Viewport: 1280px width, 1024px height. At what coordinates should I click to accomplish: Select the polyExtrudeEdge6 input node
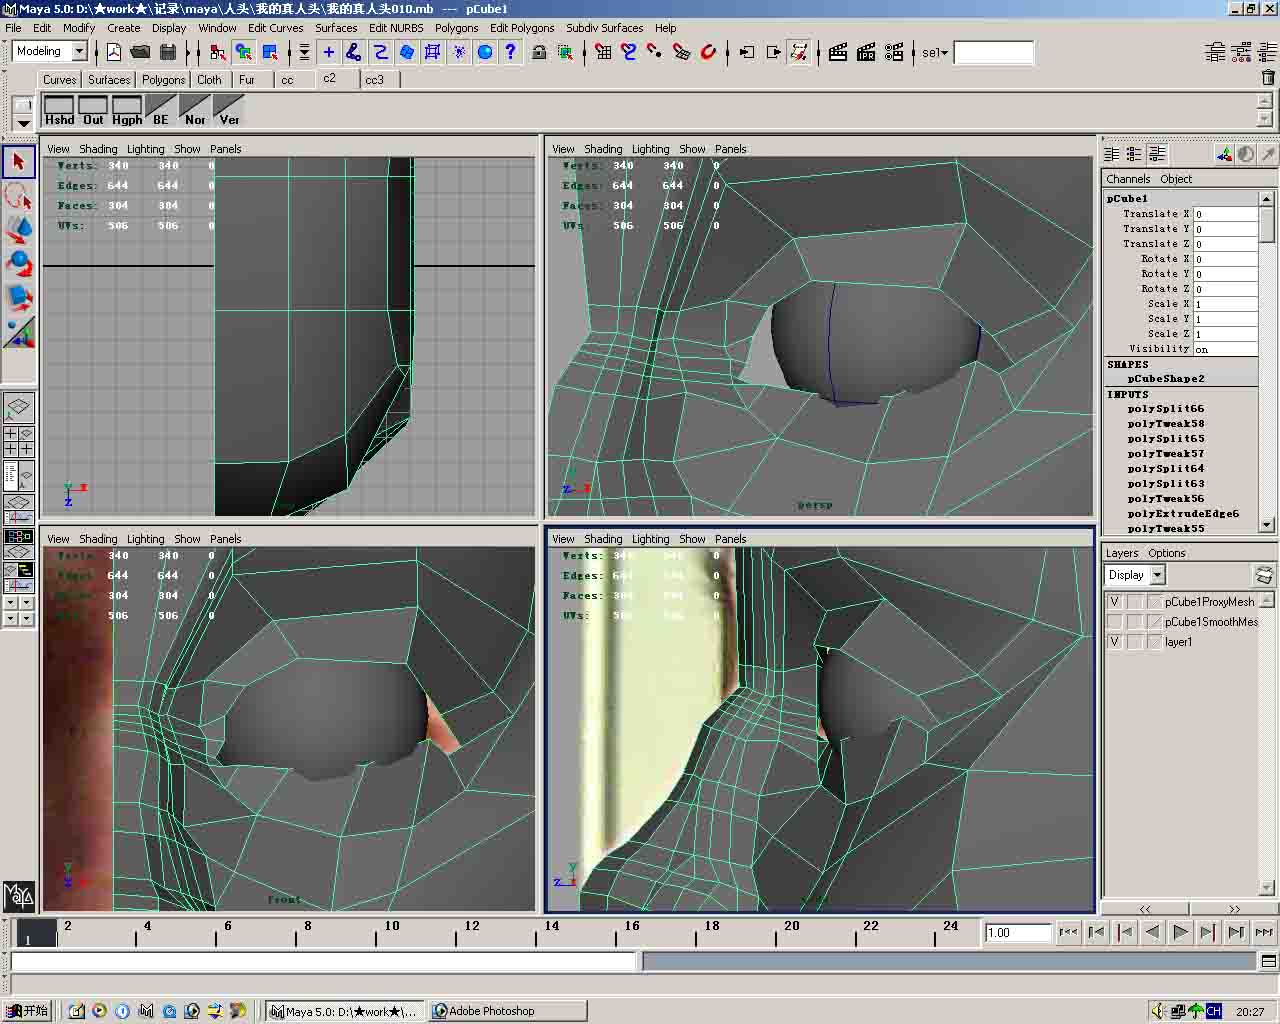(x=1182, y=514)
